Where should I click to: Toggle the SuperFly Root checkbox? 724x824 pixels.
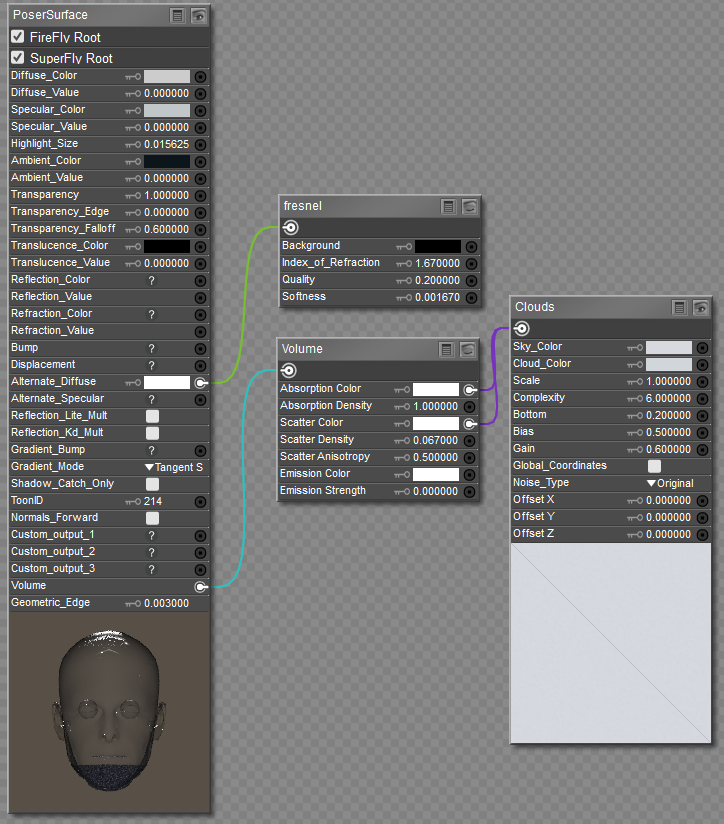(x=18, y=58)
